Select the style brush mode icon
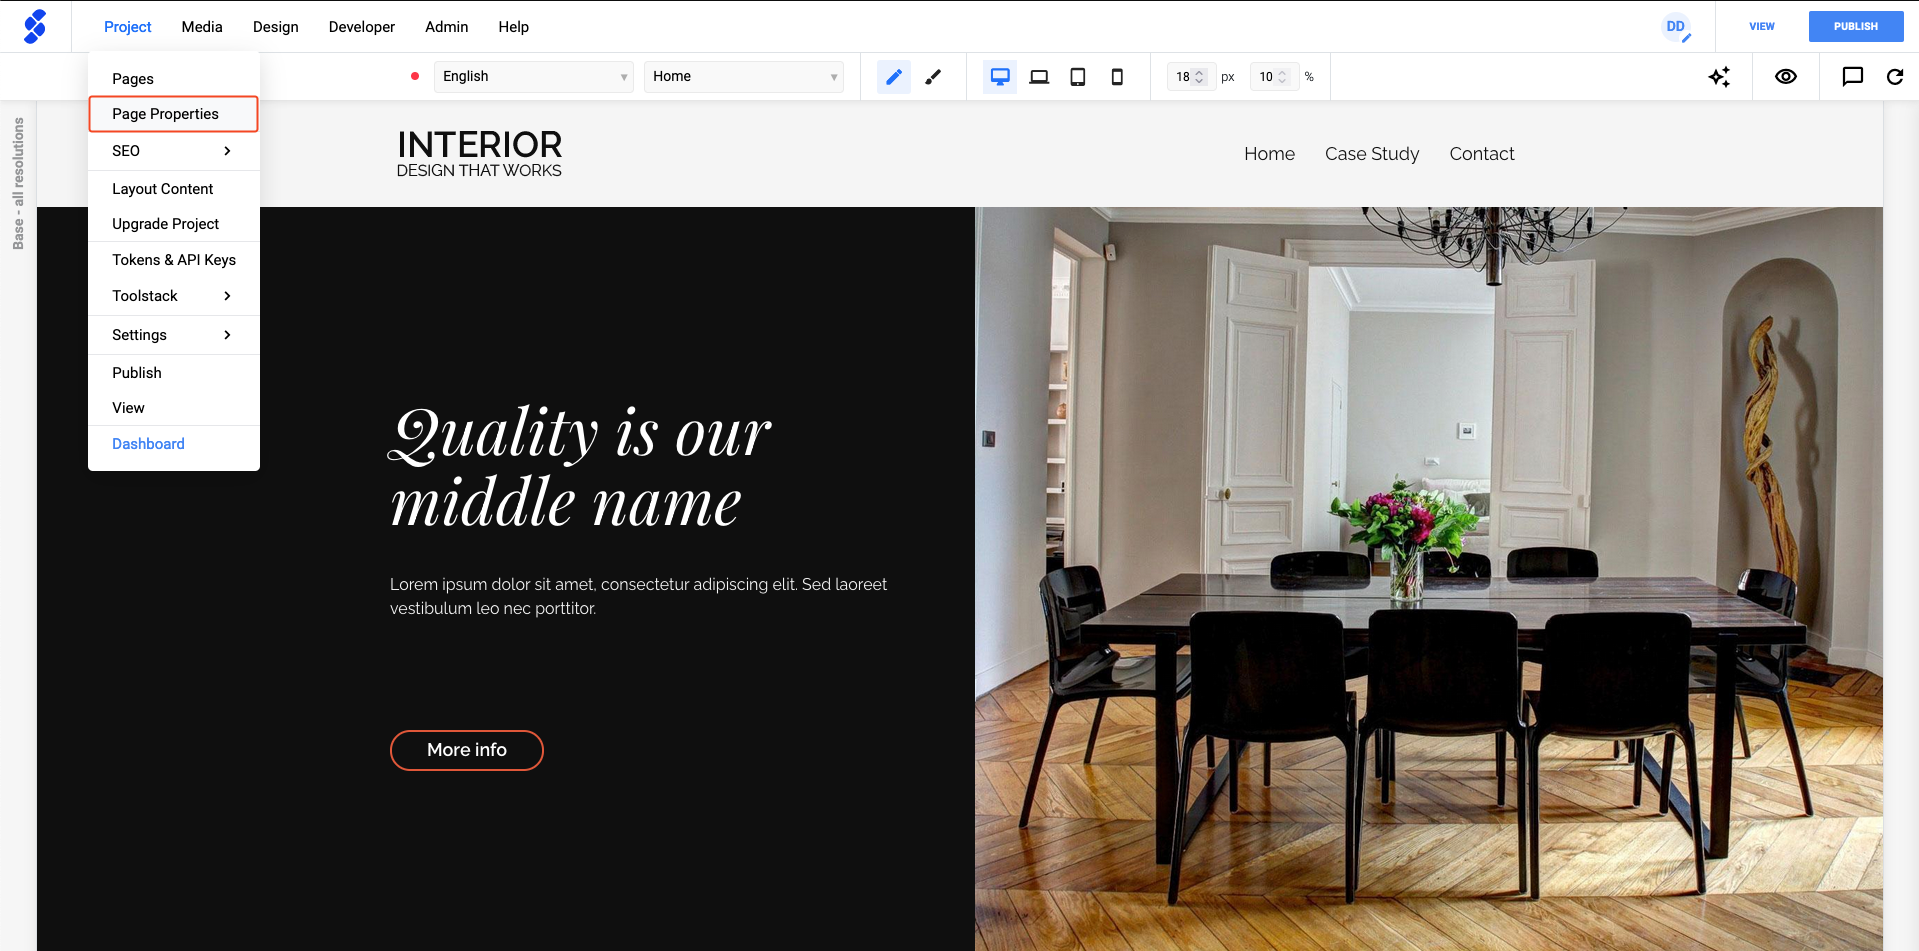This screenshot has width=1919, height=951. (x=933, y=76)
